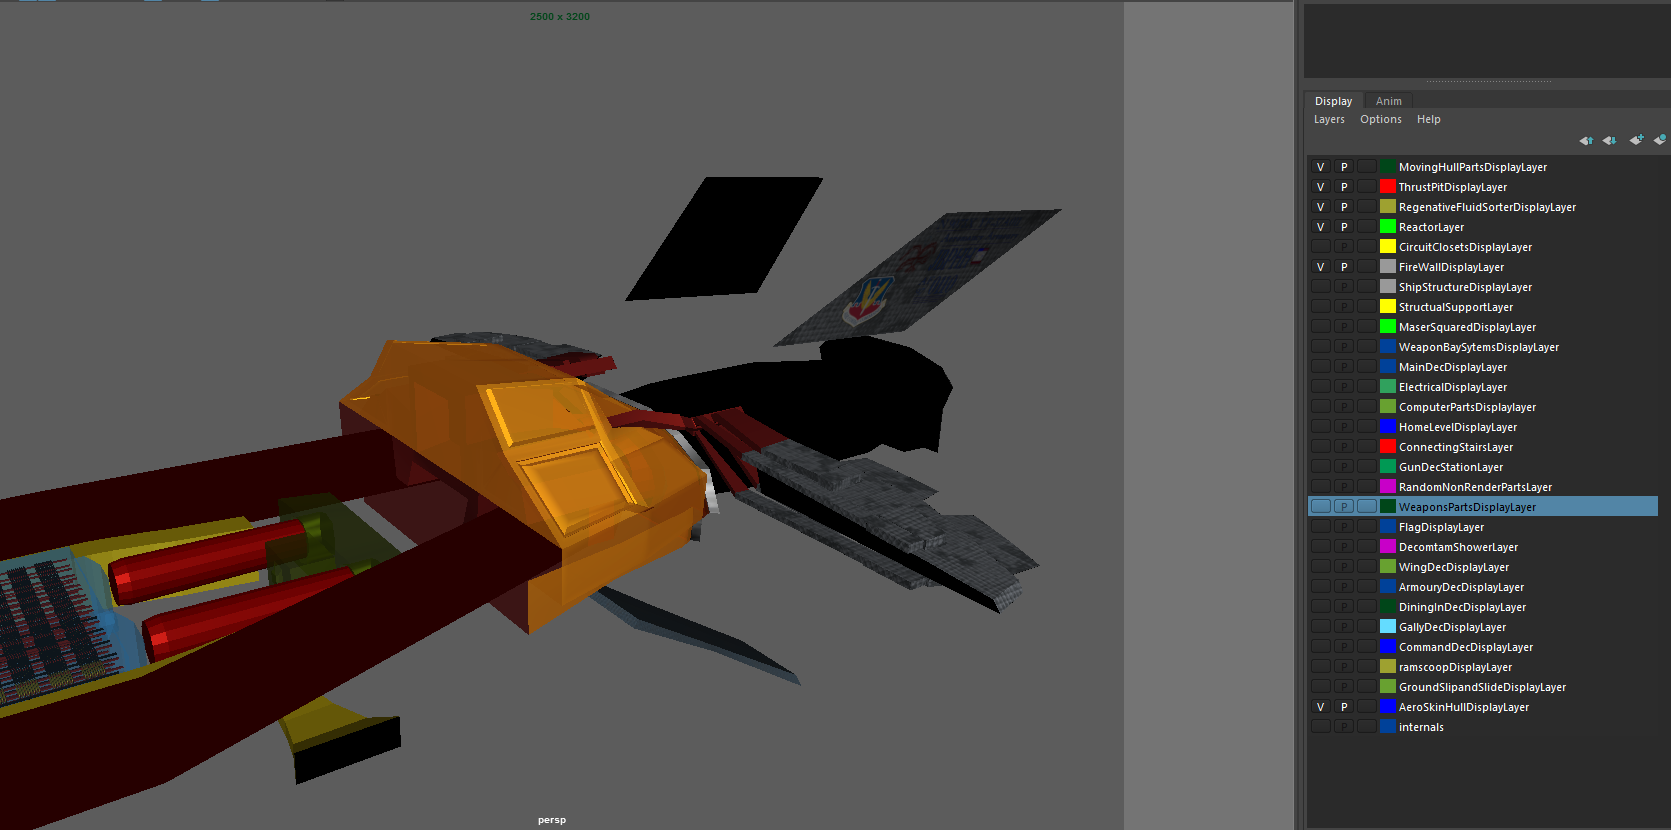Image resolution: width=1671 pixels, height=830 pixels.
Task: Switch to the Display tab
Action: pyautogui.click(x=1333, y=101)
